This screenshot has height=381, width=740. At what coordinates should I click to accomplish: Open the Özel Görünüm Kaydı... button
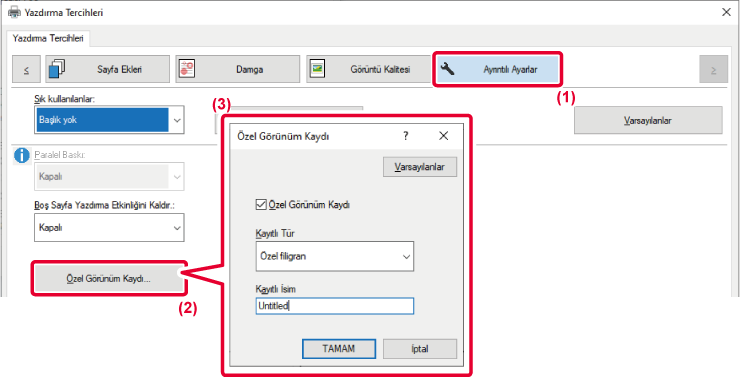[x=109, y=279]
